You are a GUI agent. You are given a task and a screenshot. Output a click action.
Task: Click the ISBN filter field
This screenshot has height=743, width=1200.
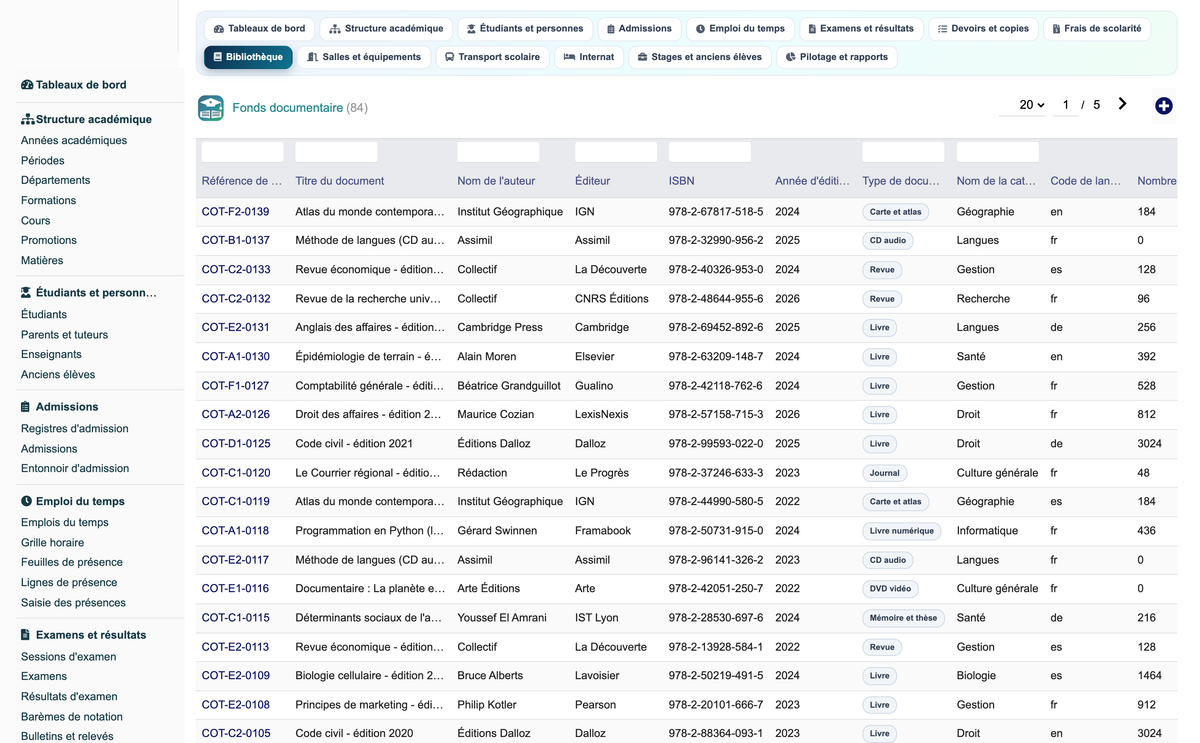[x=710, y=152]
